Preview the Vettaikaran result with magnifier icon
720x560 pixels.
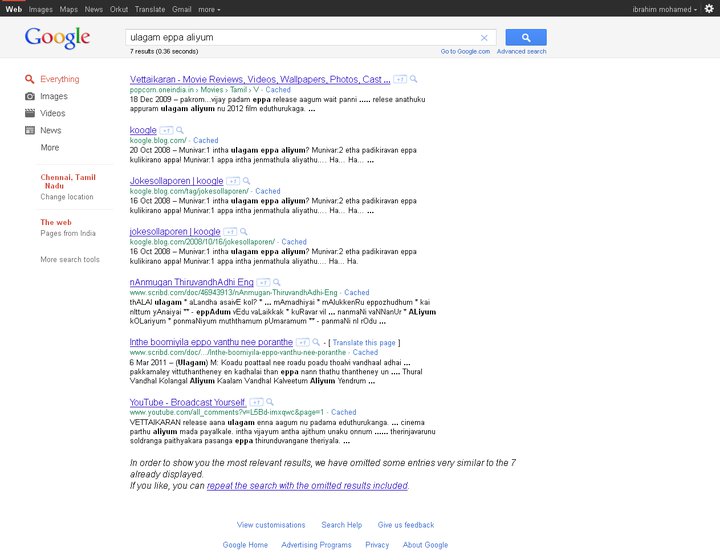pos(413,79)
